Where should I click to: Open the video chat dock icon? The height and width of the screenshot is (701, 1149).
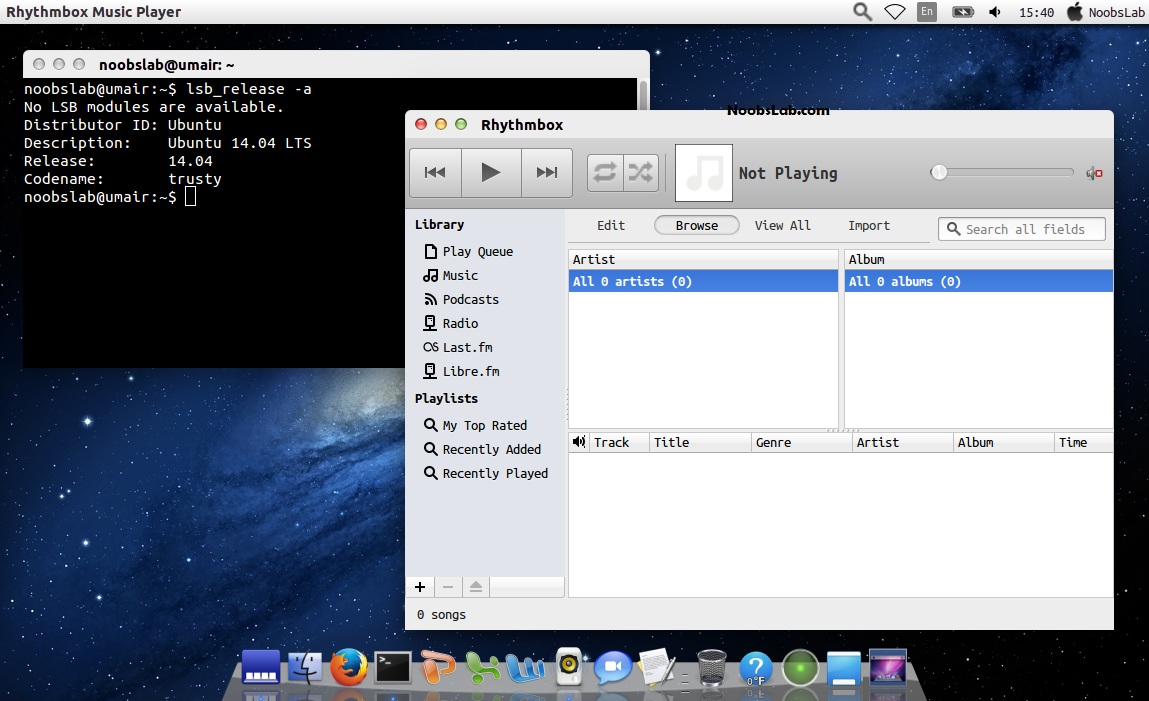tap(613, 667)
